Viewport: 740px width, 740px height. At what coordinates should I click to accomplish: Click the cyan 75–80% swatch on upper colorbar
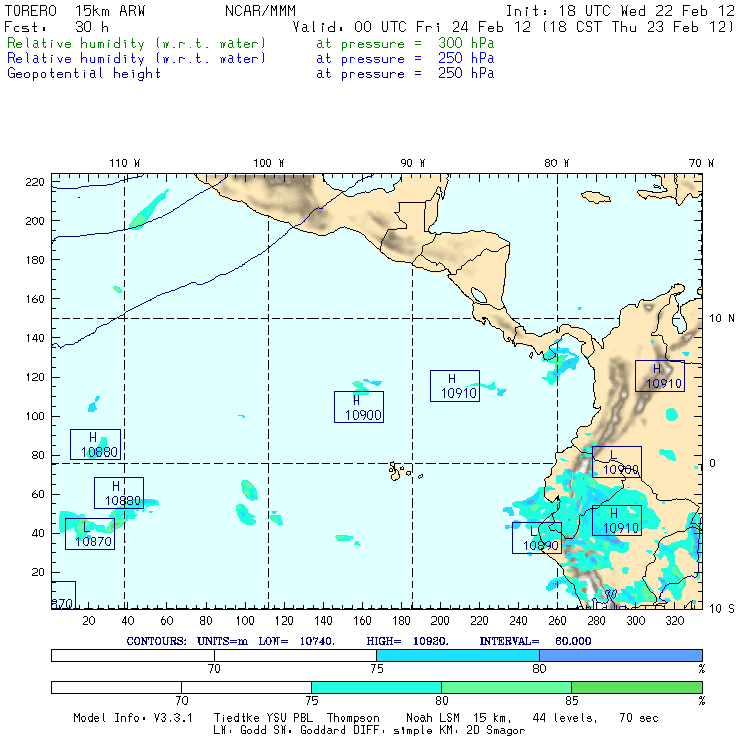tap(458, 655)
